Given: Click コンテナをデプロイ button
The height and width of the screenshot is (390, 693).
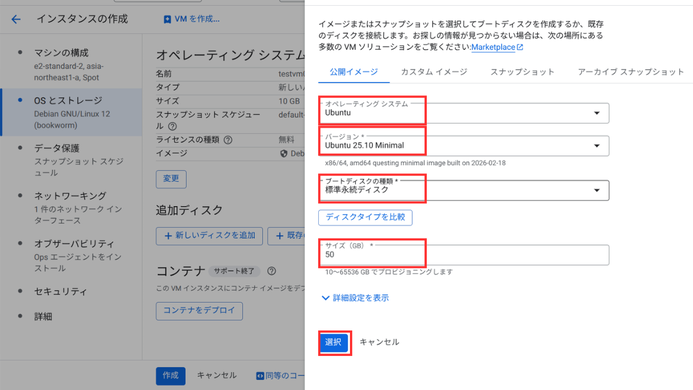Looking at the screenshot, I should point(199,311).
